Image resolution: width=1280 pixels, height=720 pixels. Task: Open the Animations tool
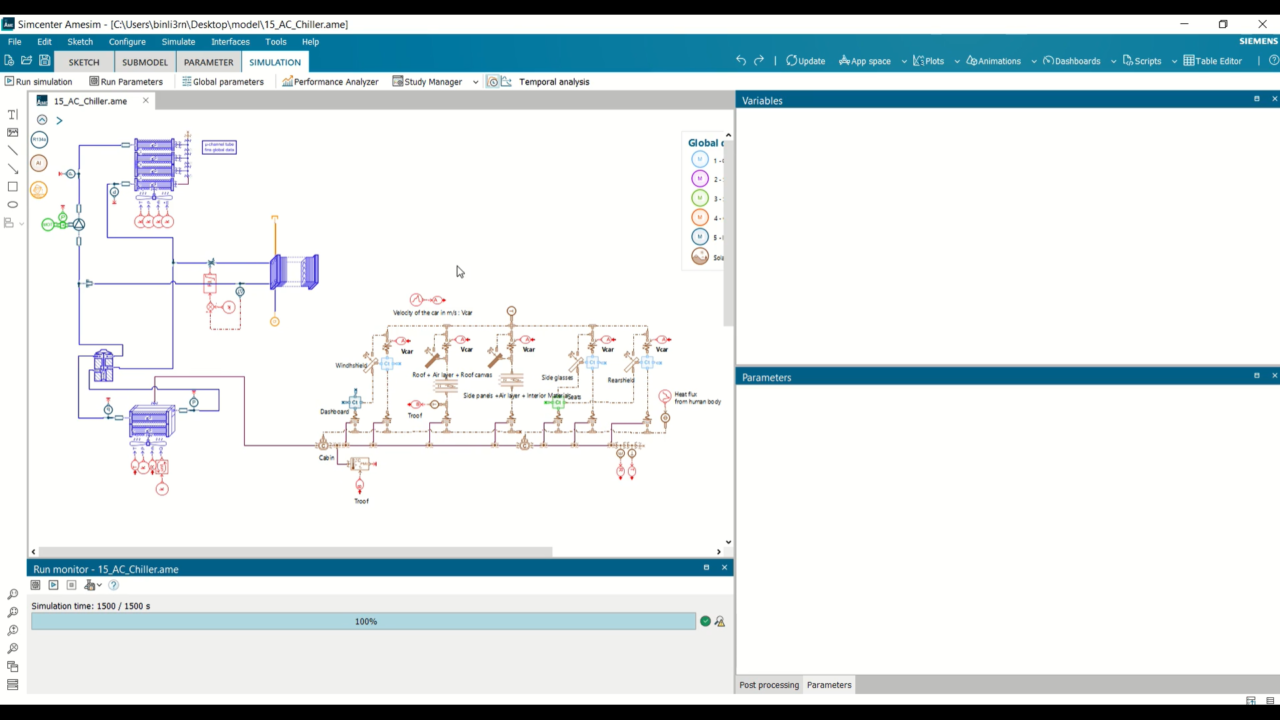(994, 61)
